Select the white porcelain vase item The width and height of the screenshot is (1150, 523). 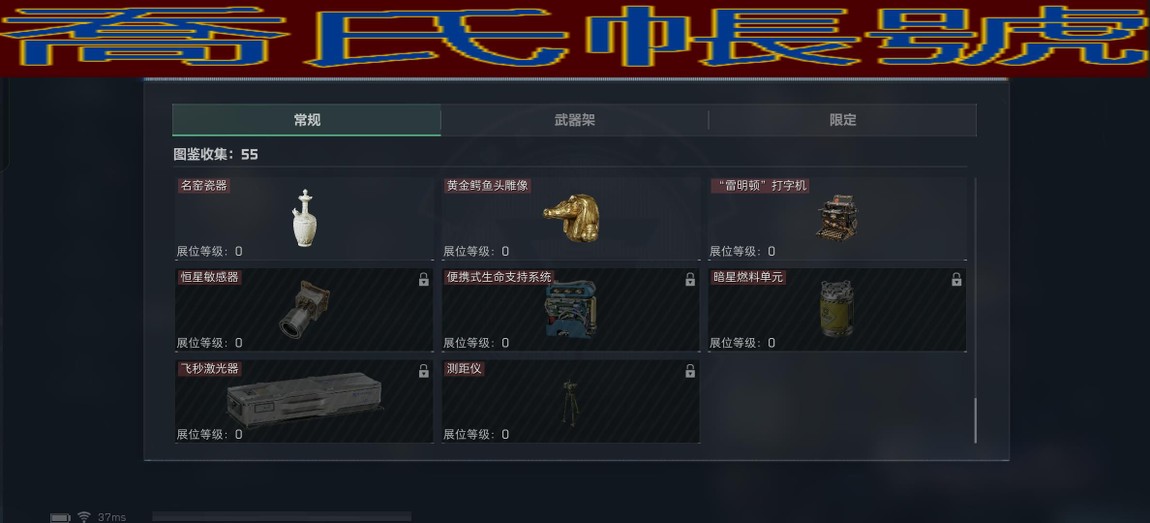pos(303,217)
